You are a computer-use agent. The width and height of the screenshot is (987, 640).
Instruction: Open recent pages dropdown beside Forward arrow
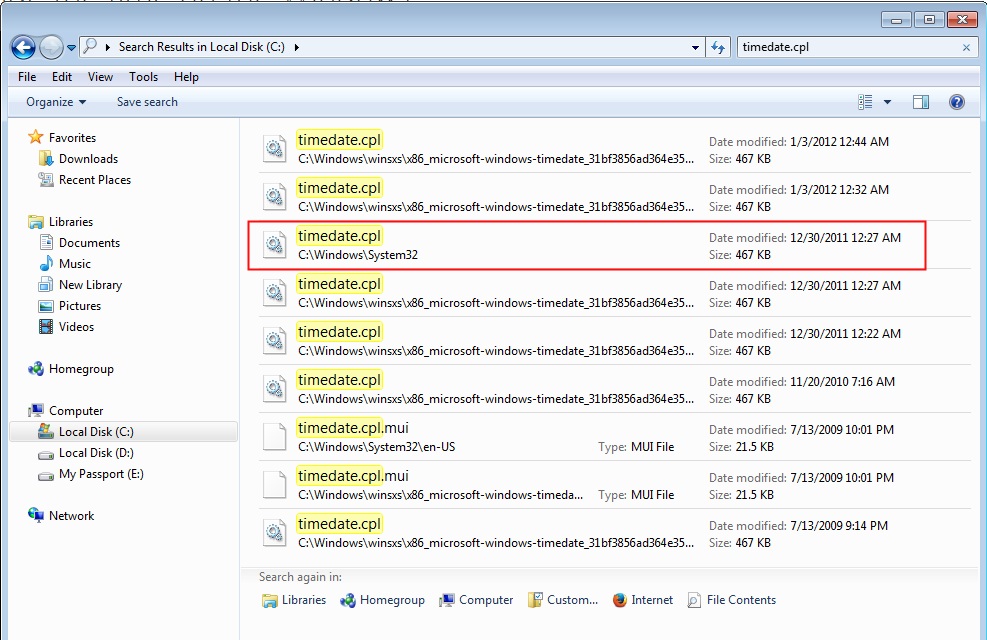point(71,48)
